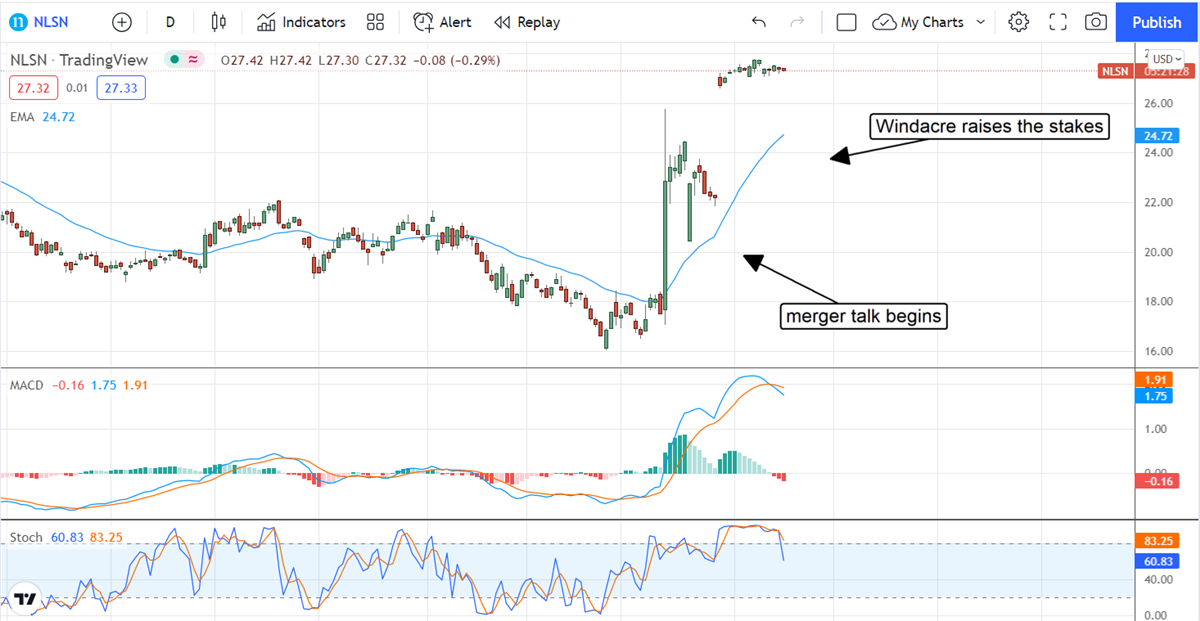Click the 16.00 price axis label
This screenshot has height=621, width=1200.
[1158, 351]
